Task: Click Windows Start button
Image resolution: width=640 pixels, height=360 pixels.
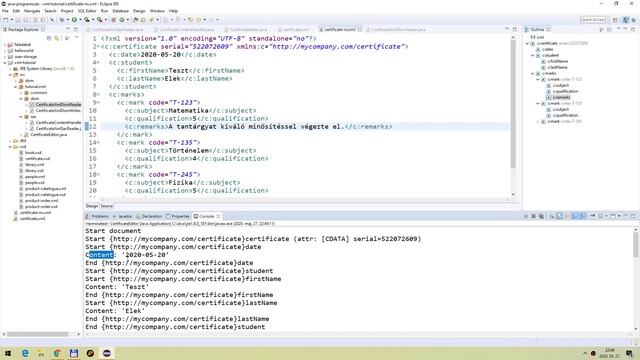Action: (8, 353)
